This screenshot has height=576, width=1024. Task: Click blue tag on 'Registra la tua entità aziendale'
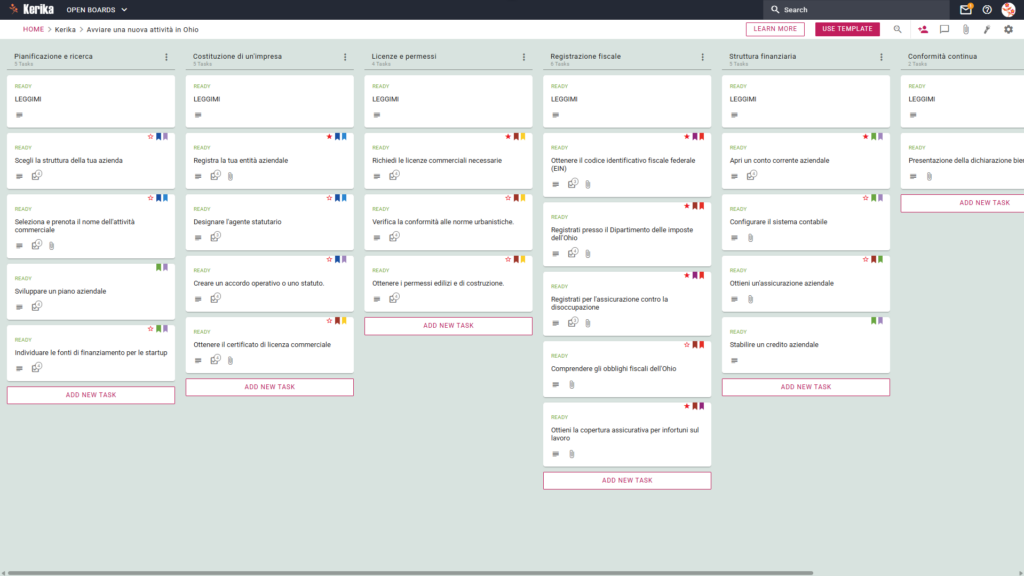click(338, 136)
